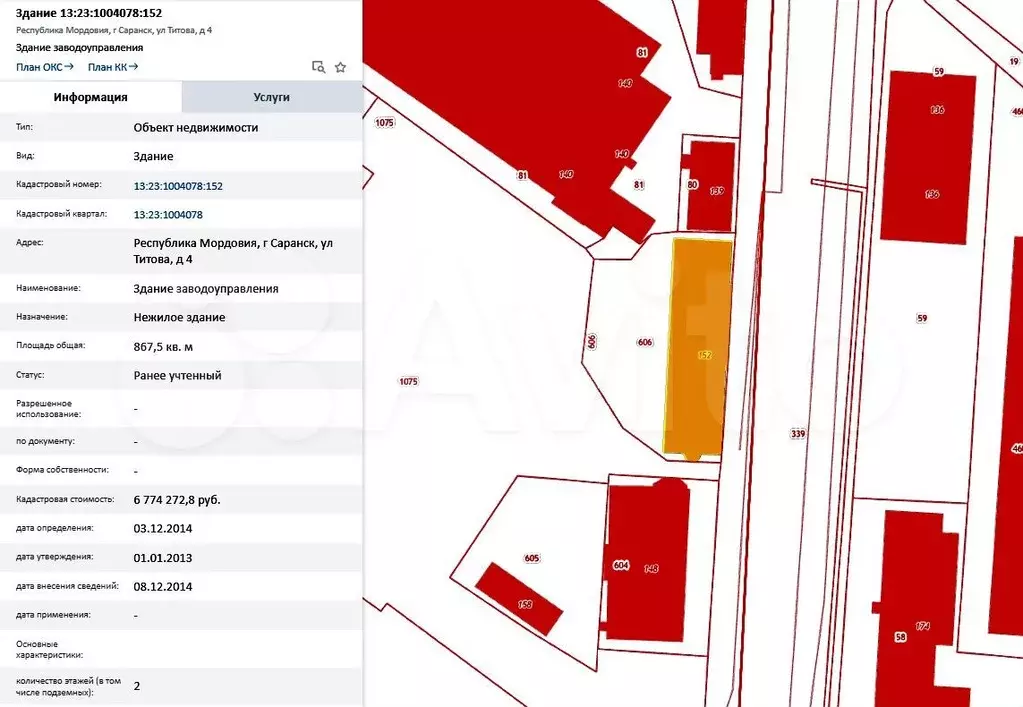Viewport: 1023px width, 707px height.
Task: Click the date 01.01.2013
Action: pos(163,558)
